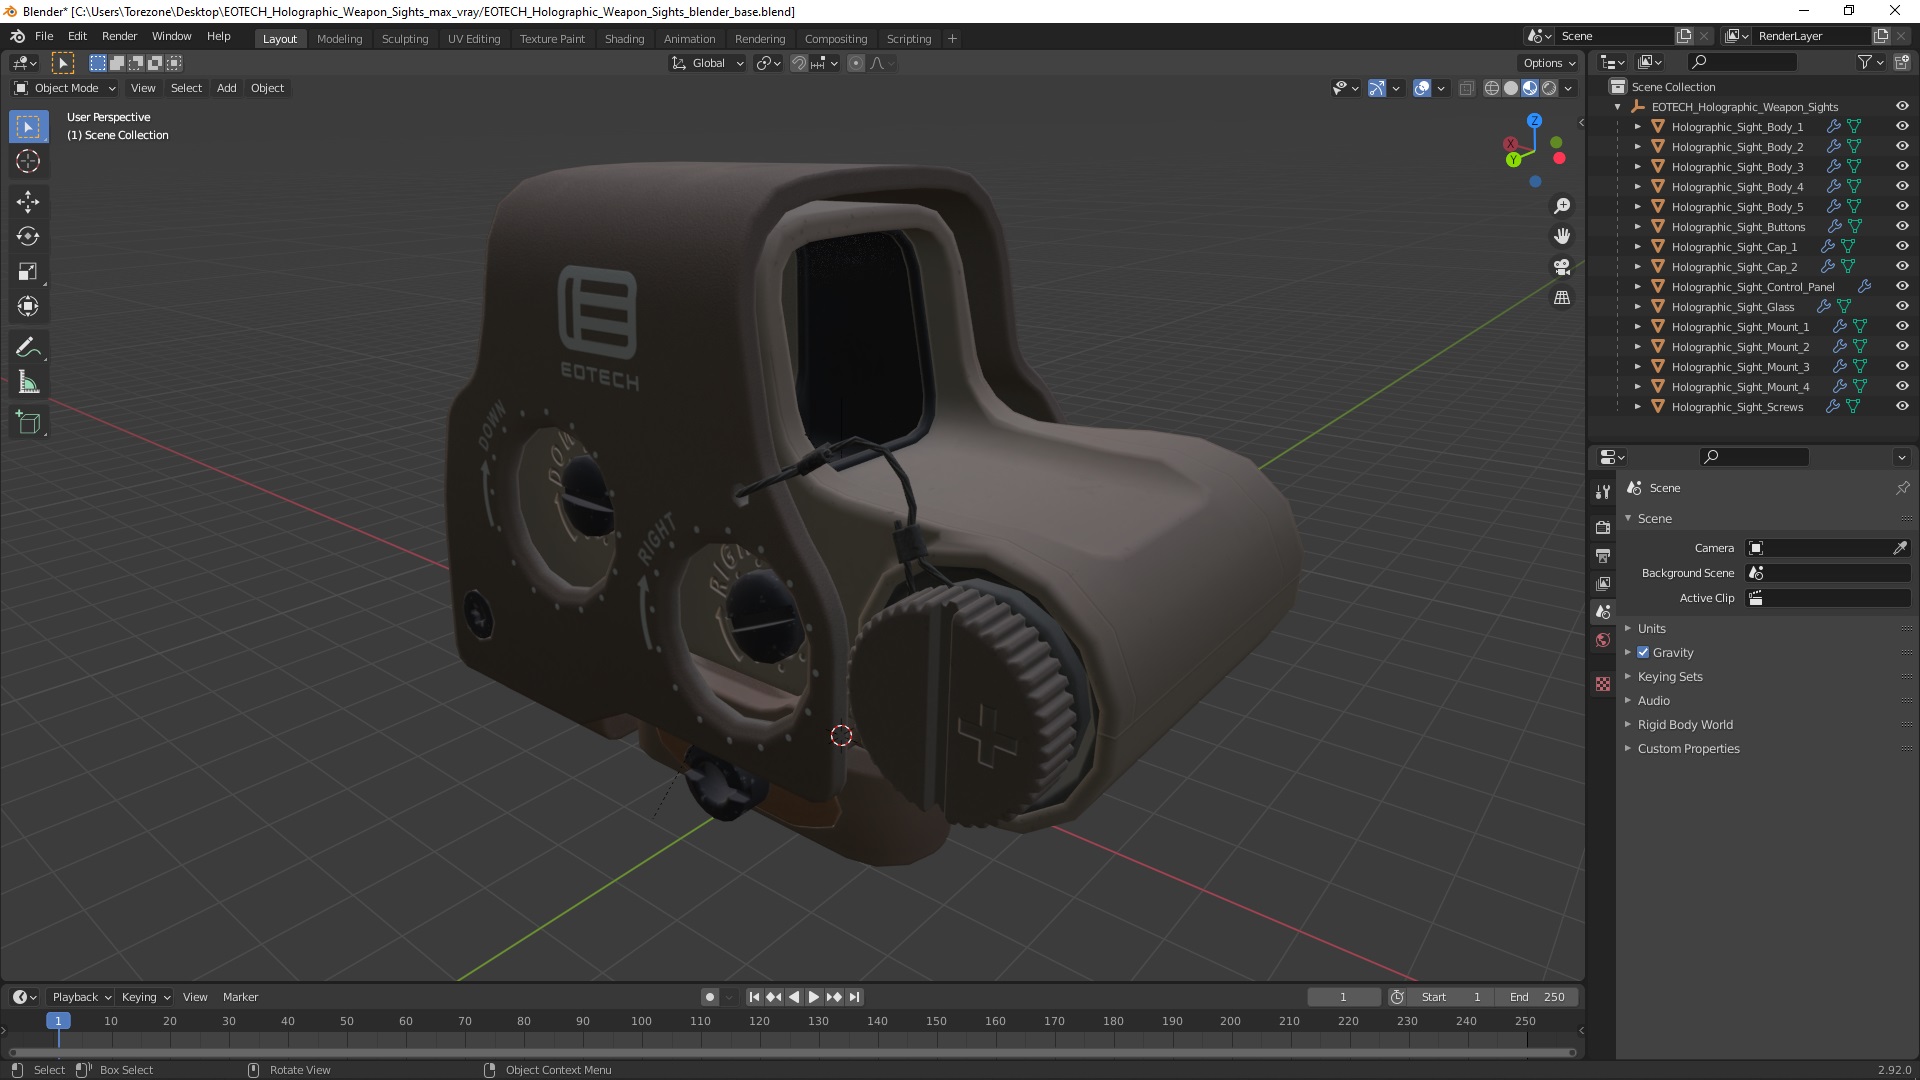Viewport: 1920px width, 1080px height.
Task: Expand the Keying Sets panel
Action: click(x=1670, y=676)
